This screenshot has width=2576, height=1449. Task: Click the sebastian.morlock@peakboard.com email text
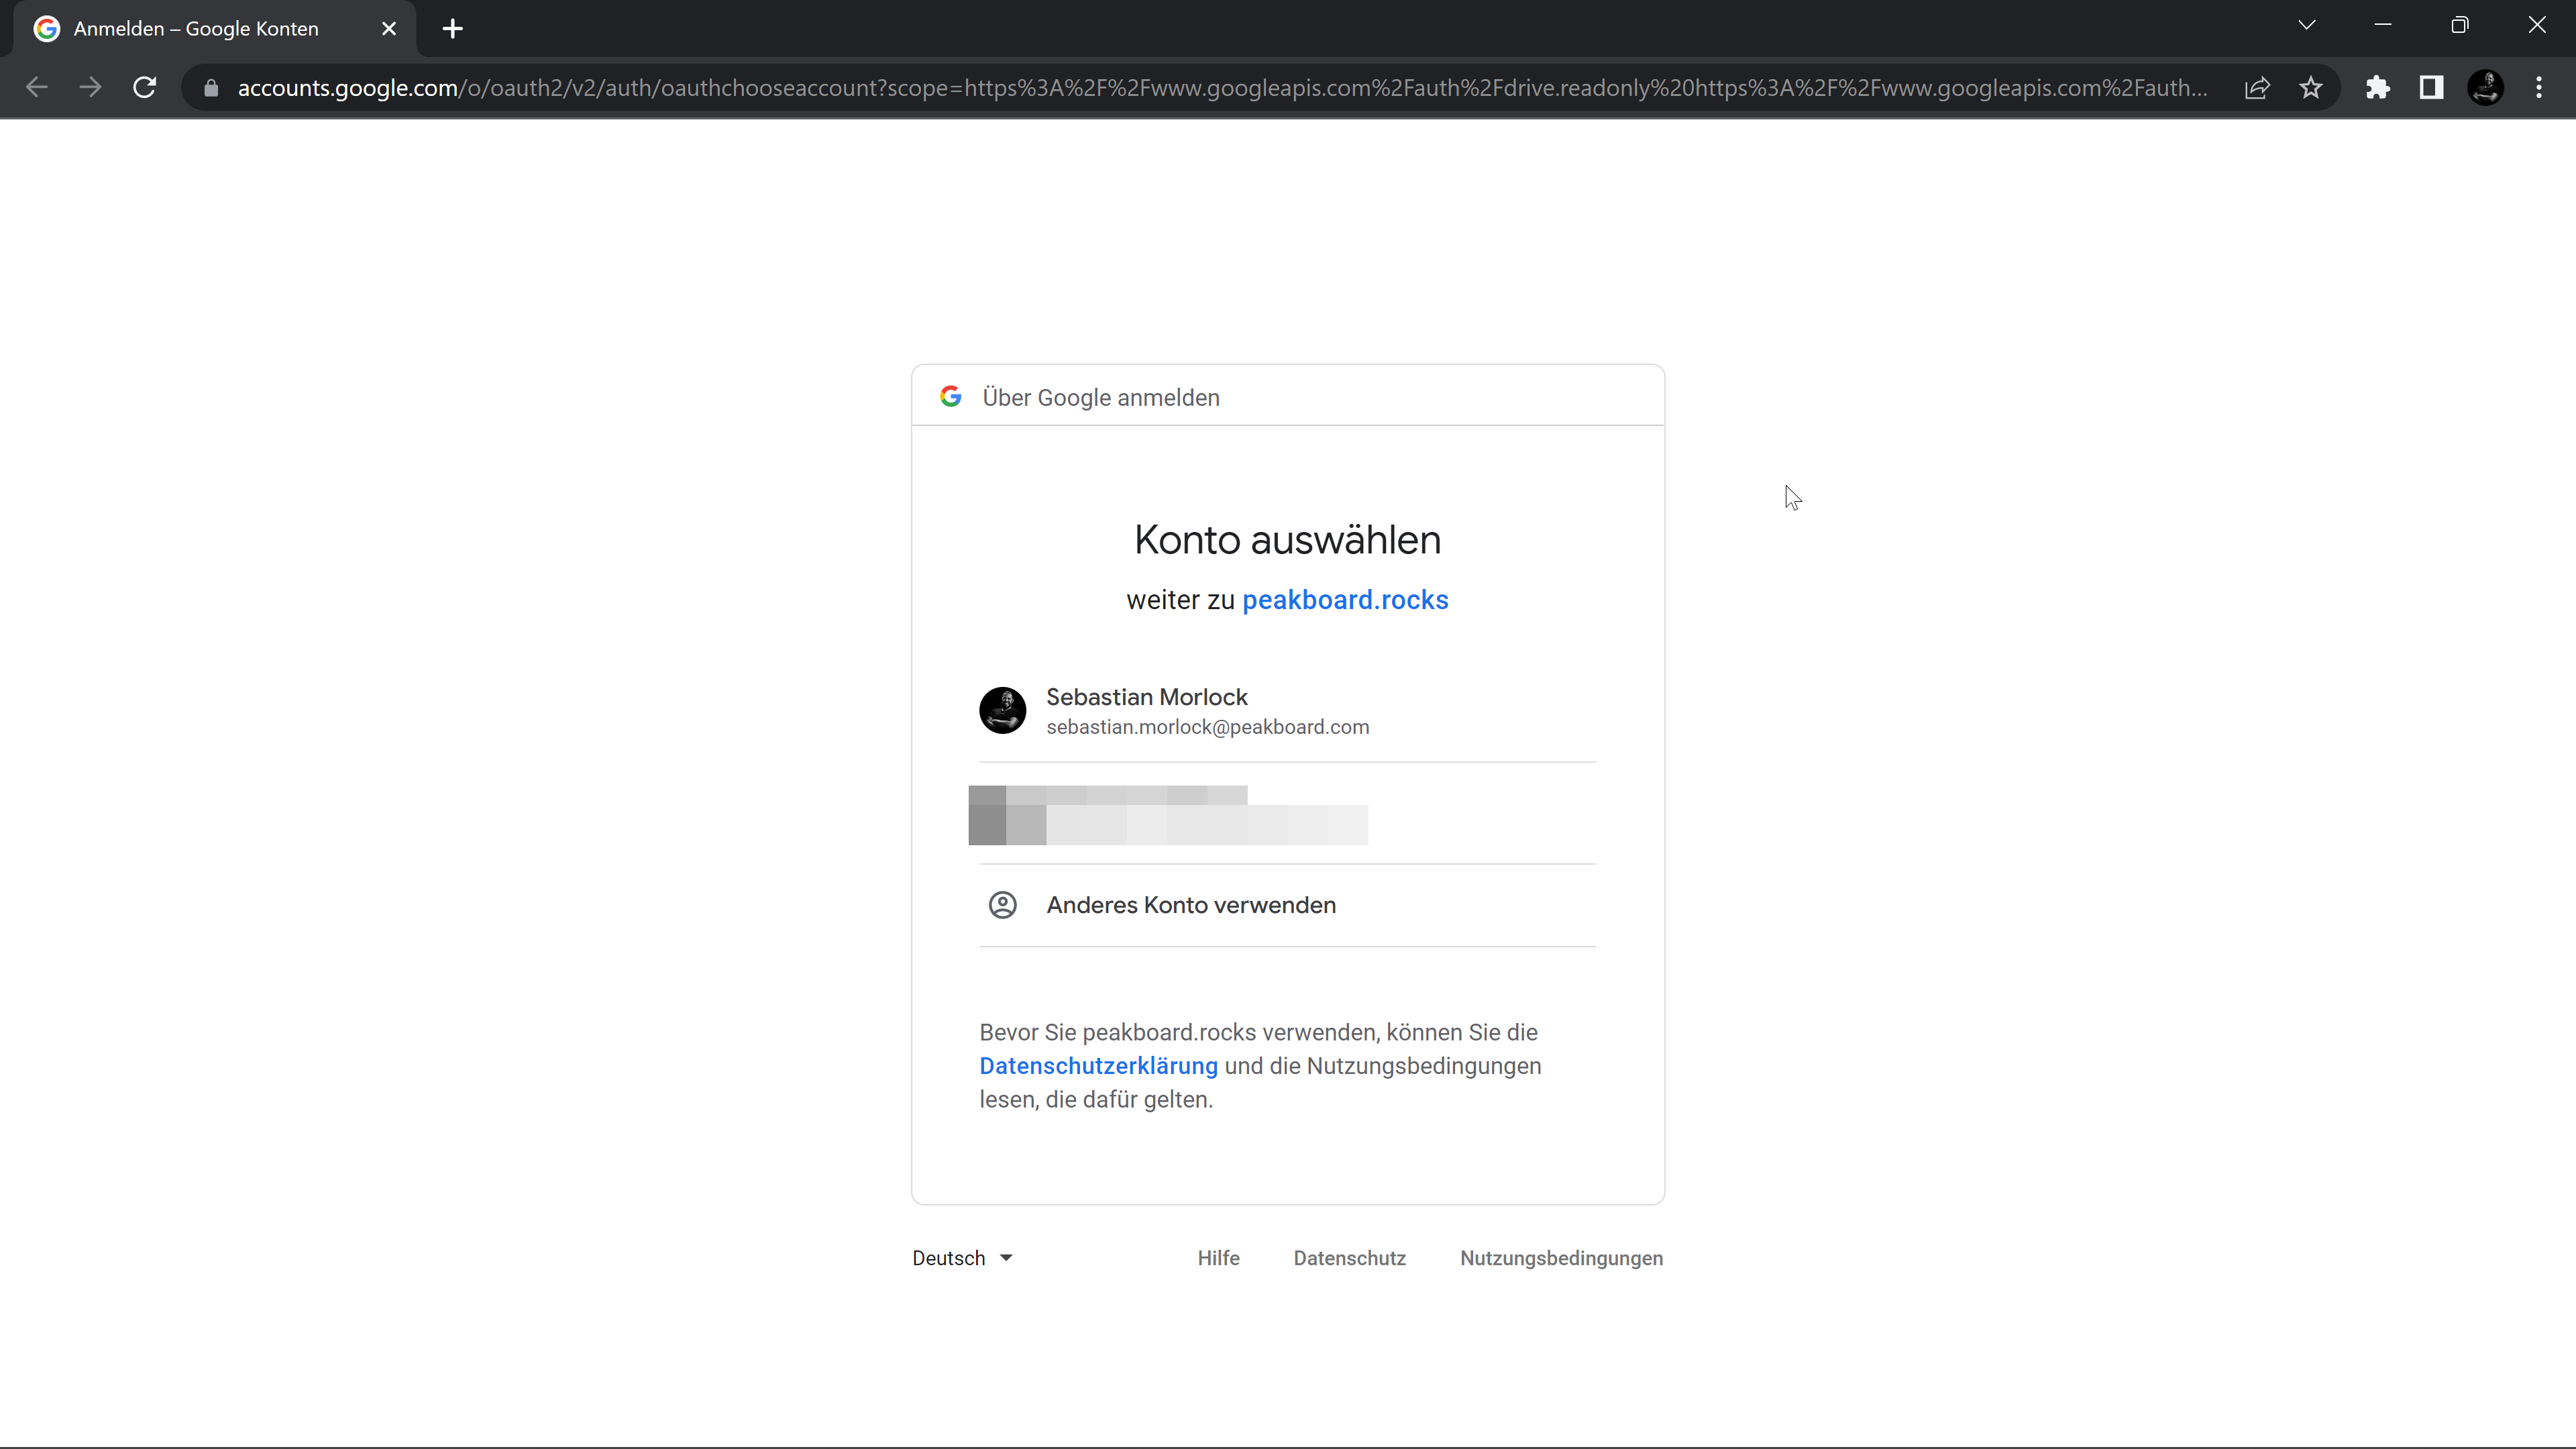click(x=1208, y=727)
